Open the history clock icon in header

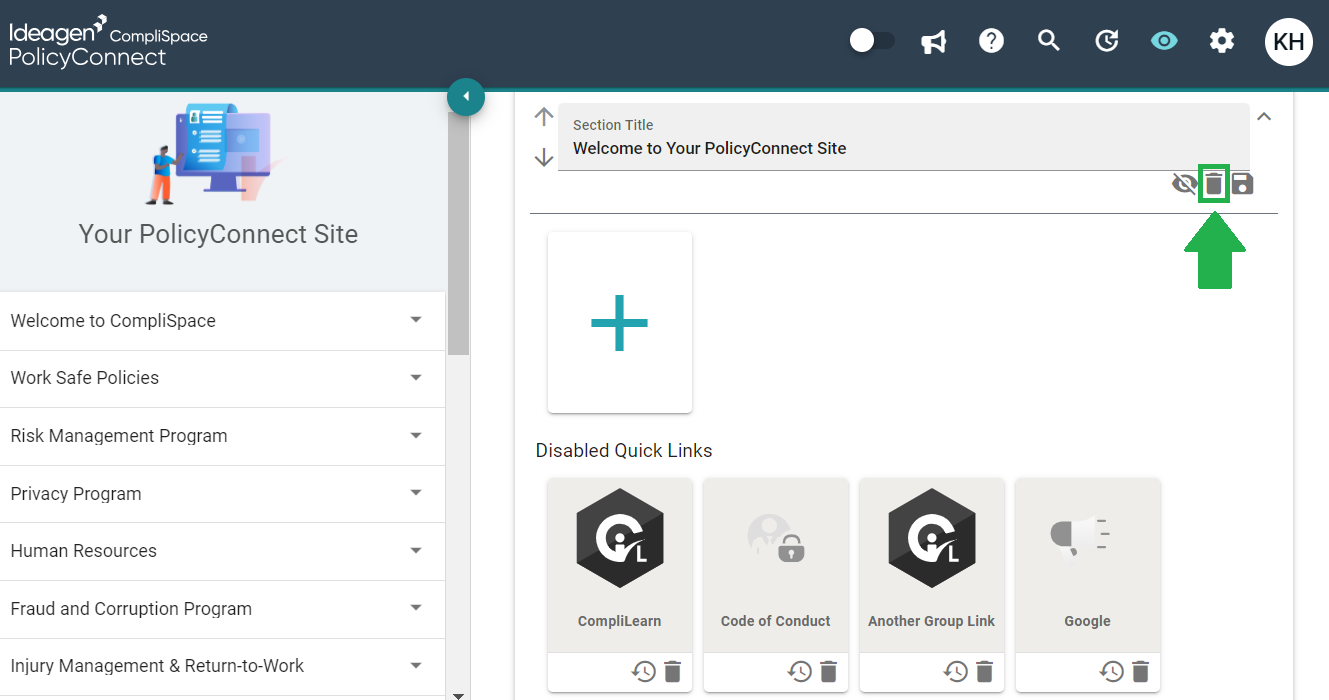[1106, 41]
